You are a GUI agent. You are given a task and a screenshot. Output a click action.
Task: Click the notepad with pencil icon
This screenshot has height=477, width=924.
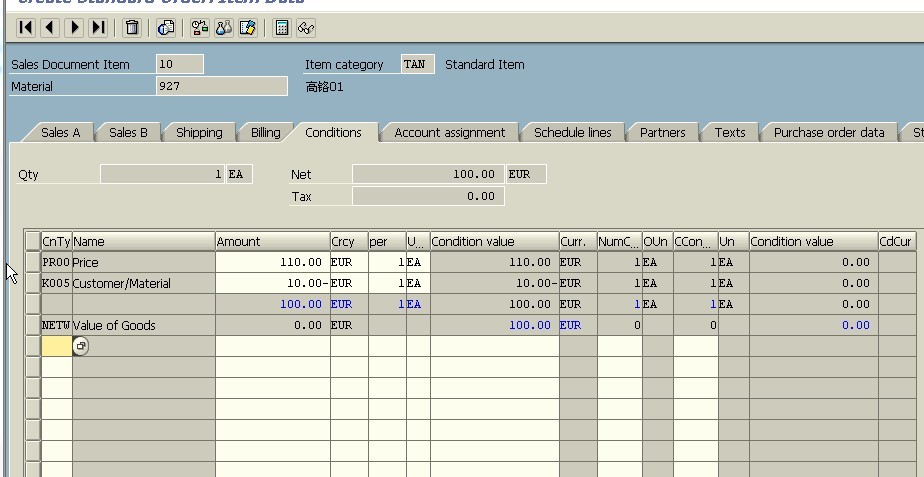click(248, 28)
